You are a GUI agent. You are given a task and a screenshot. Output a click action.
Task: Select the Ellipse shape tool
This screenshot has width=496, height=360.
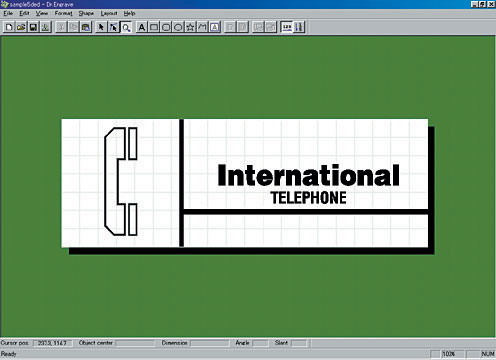click(x=178, y=27)
